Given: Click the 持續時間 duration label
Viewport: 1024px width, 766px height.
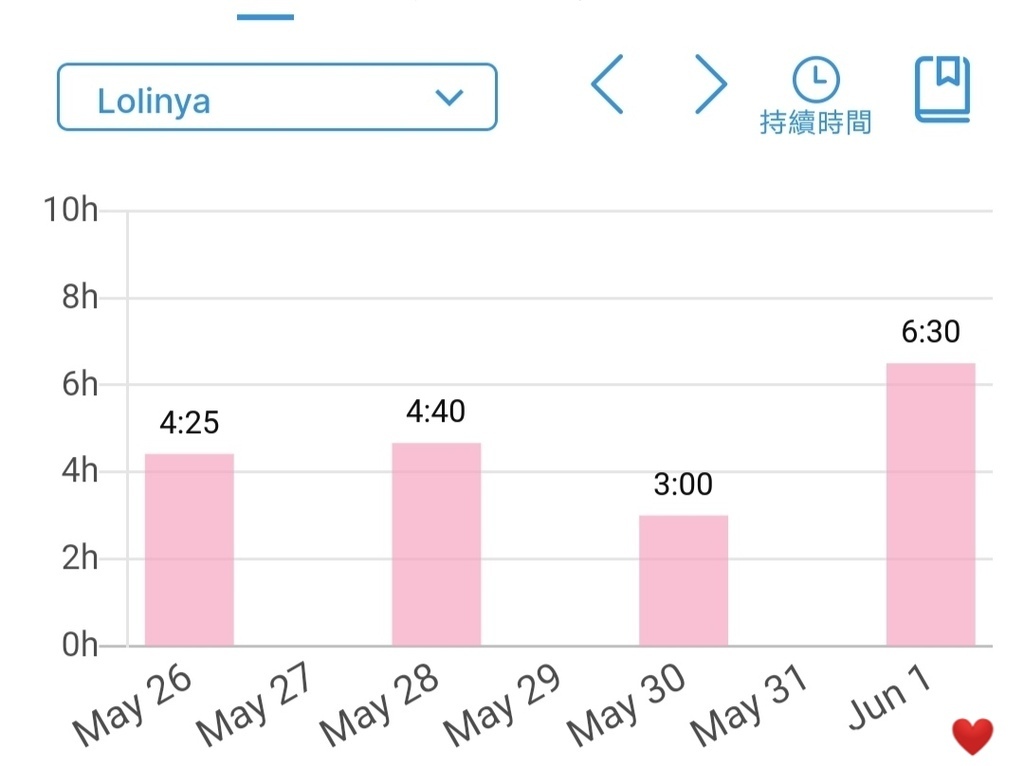Looking at the screenshot, I should [816, 122].
